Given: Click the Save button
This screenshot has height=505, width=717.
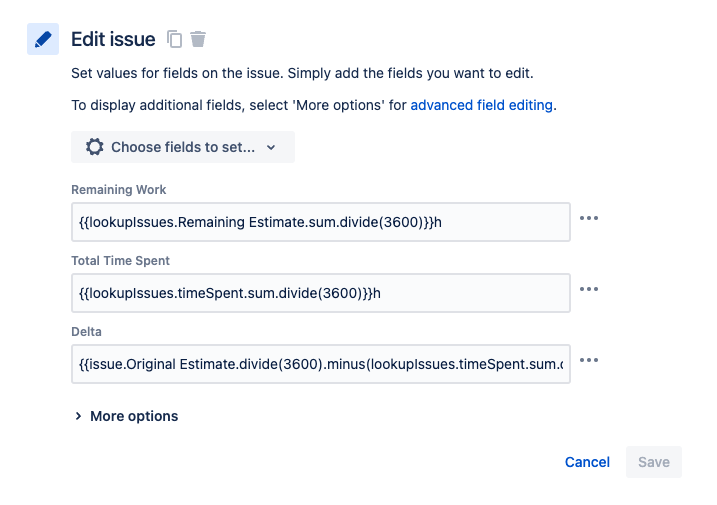Looking at the screenshot, I should [x=654, y=462].
